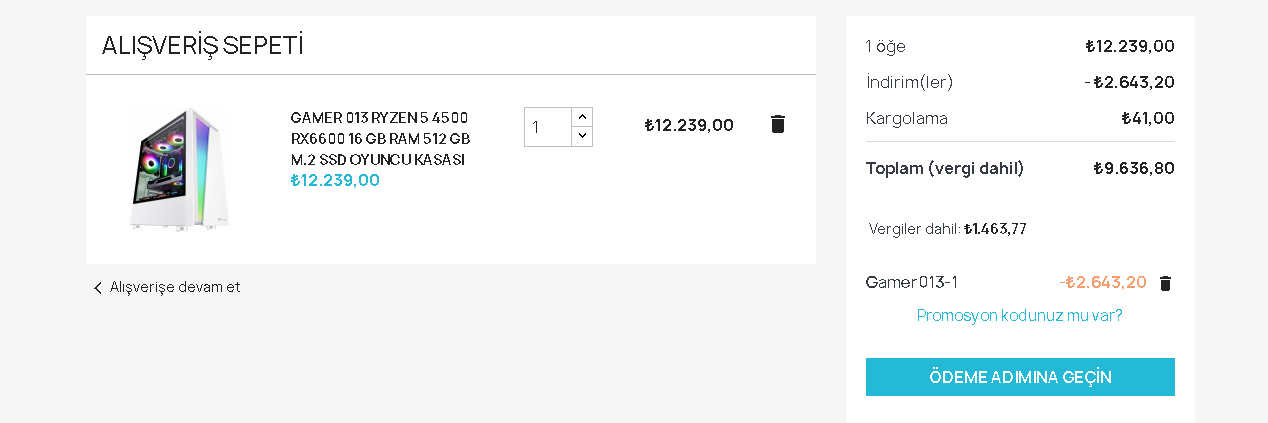1268x423 pixels.
Task: Select the Toplam (vergi dahil) label
Action: 945,168
